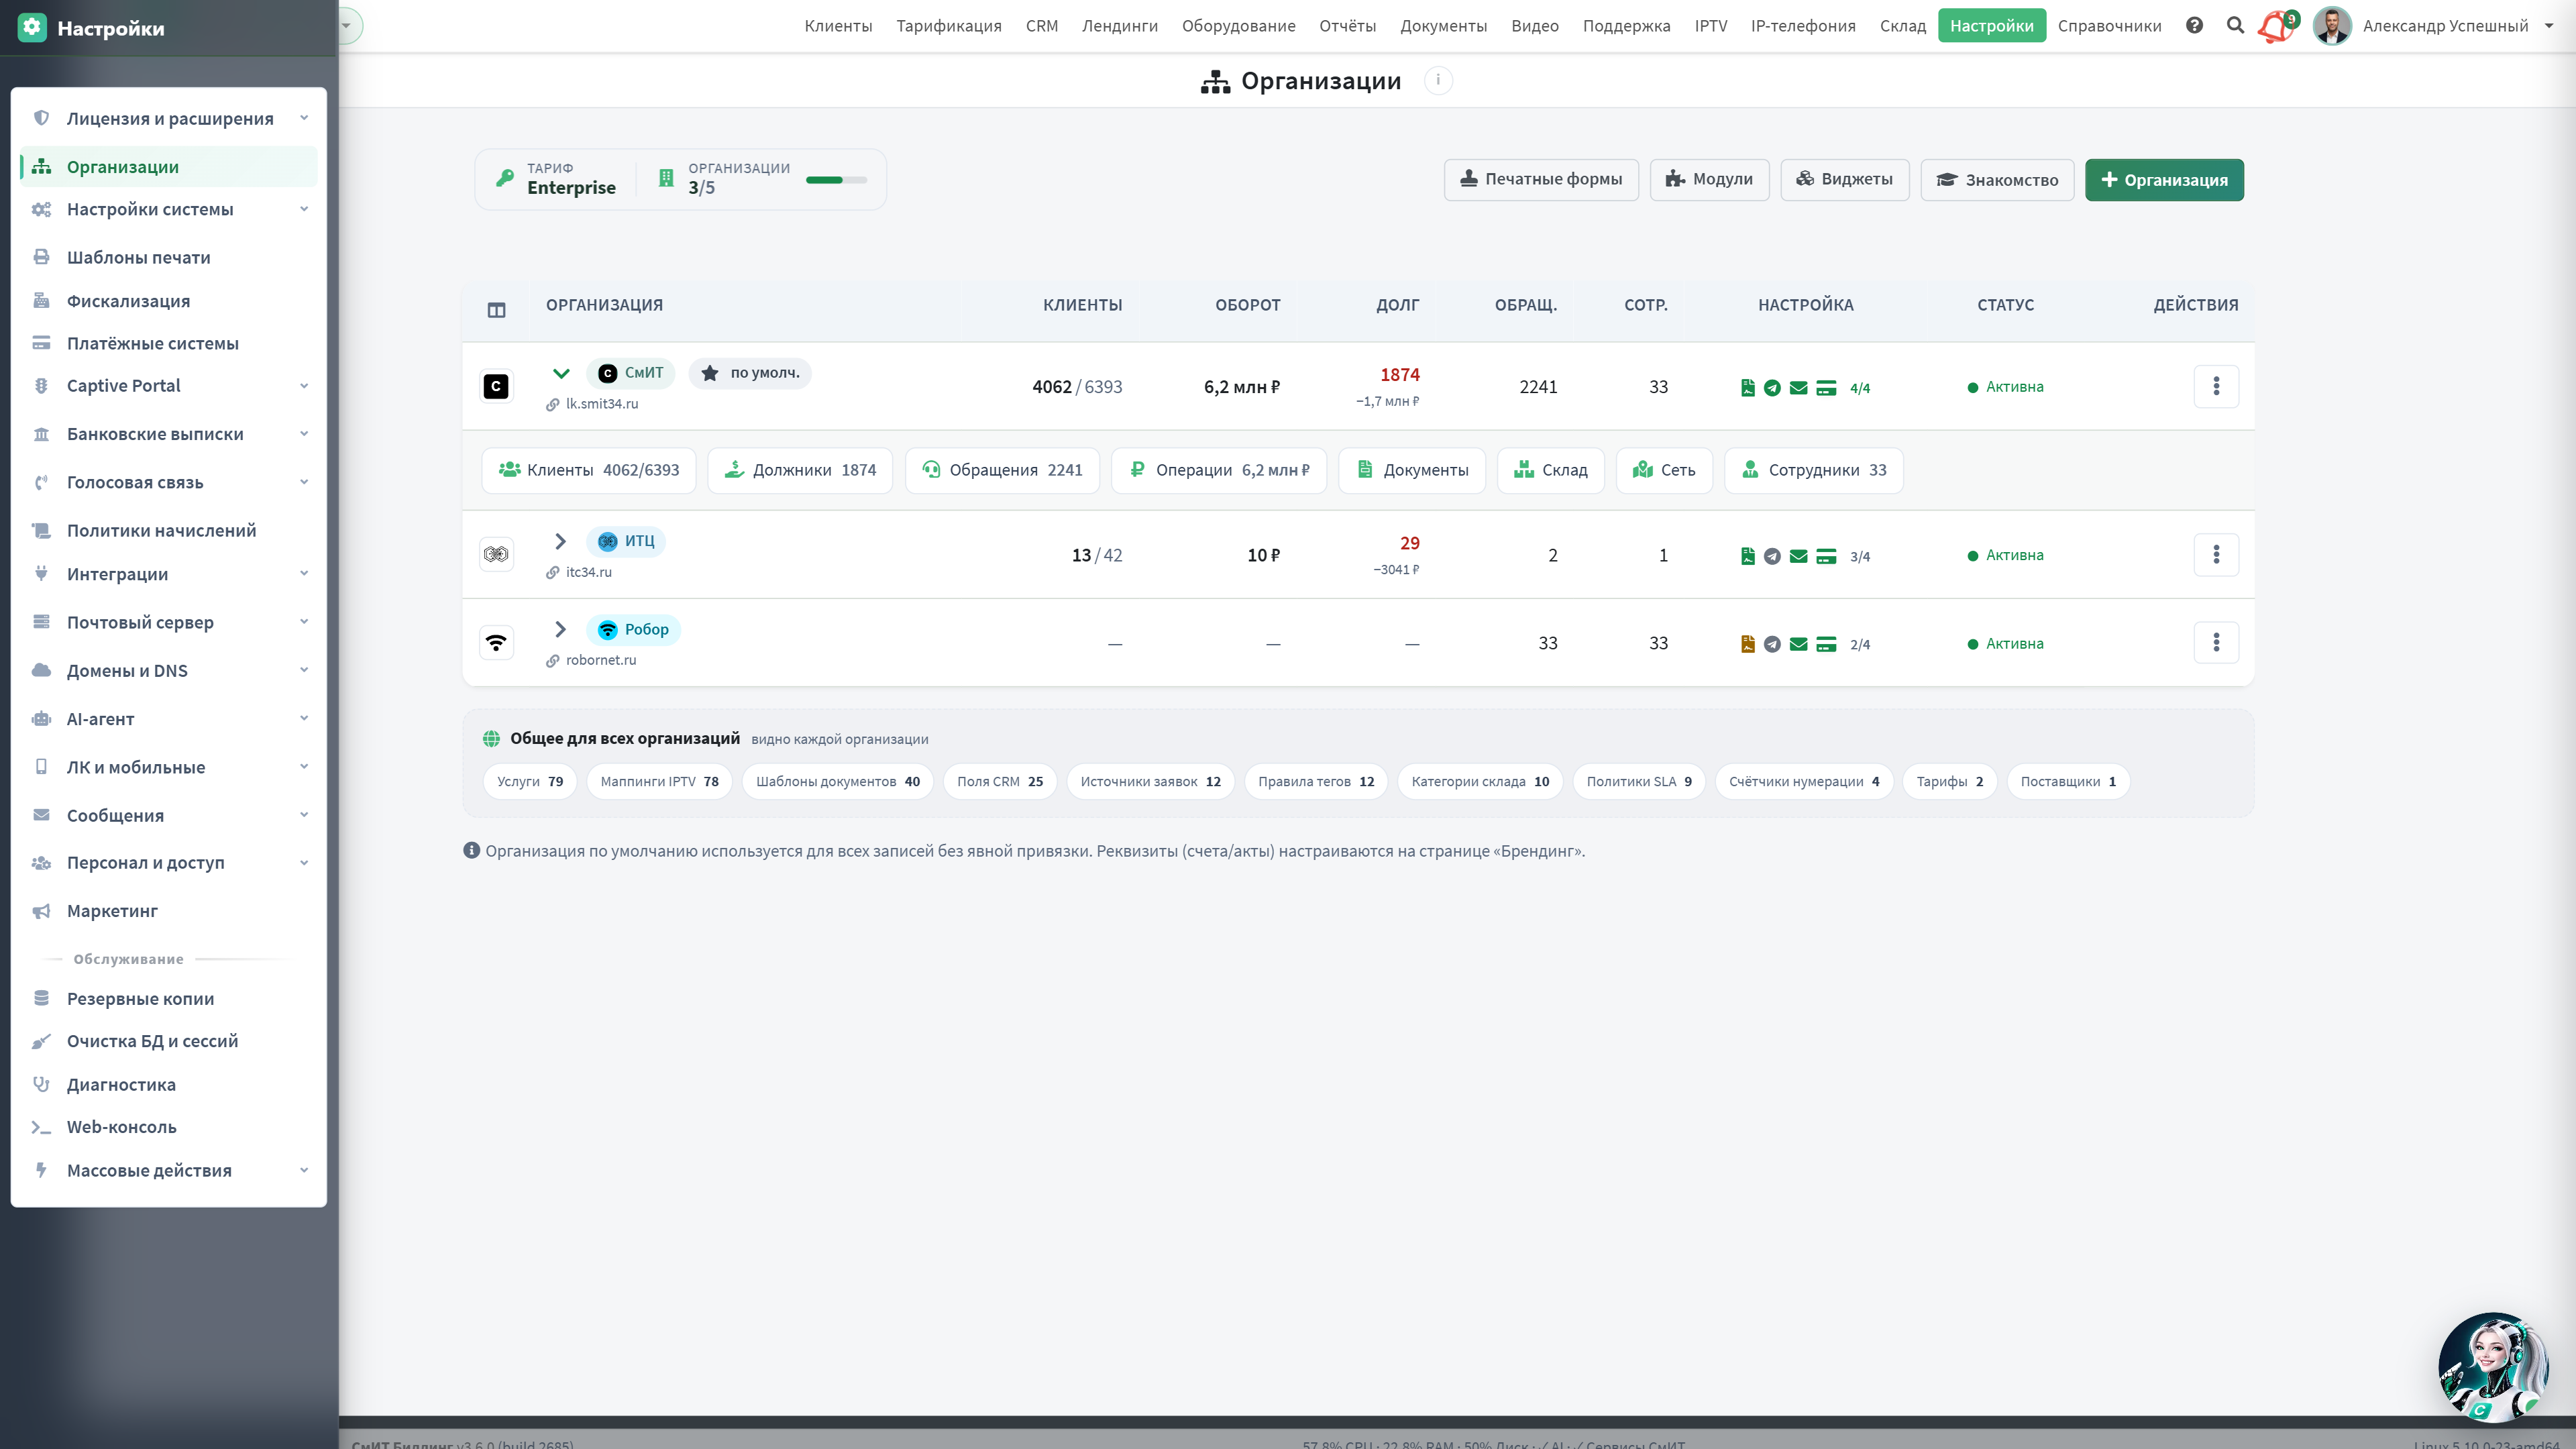The height and width of the screenshot is (1449, 2576).
Task: Click the column layout icon in table header
Action: (x=496, y=310)
